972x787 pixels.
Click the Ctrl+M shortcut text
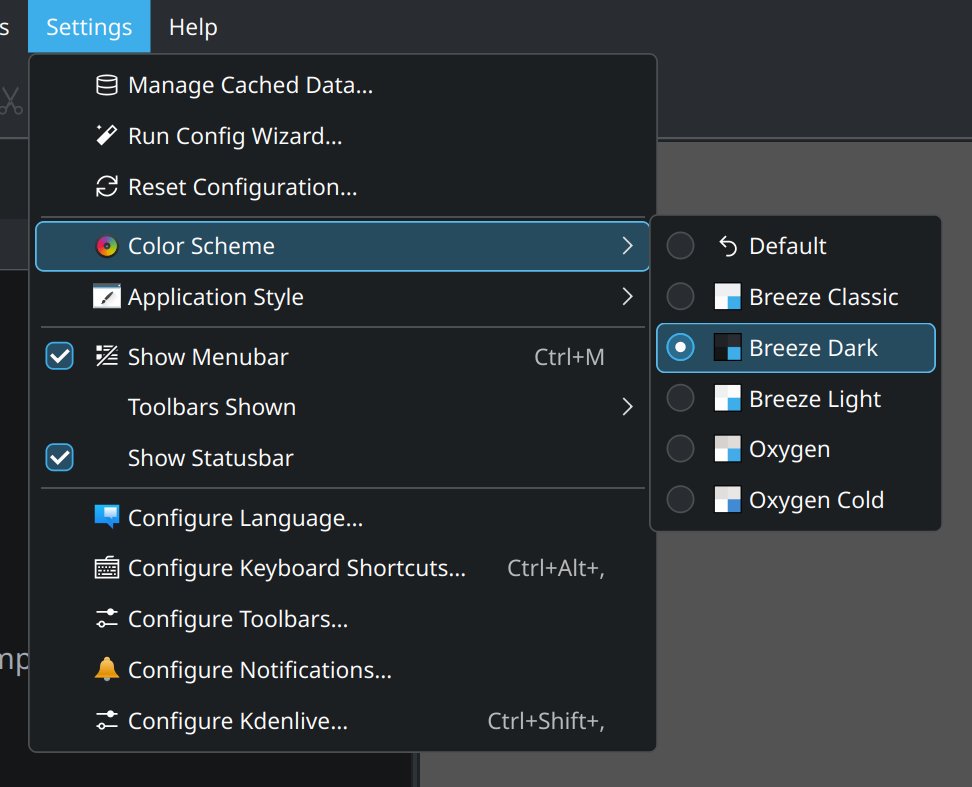click(569, 357)
